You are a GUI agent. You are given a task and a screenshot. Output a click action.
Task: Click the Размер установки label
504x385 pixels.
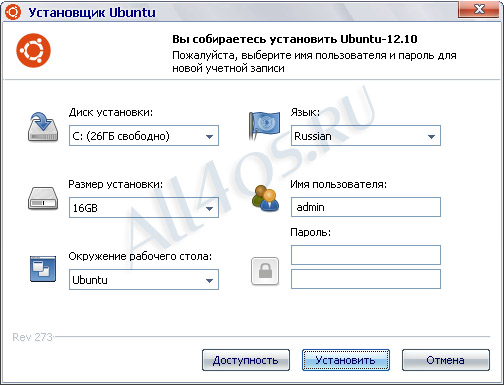pyautogui.click(x=116, y=184)
